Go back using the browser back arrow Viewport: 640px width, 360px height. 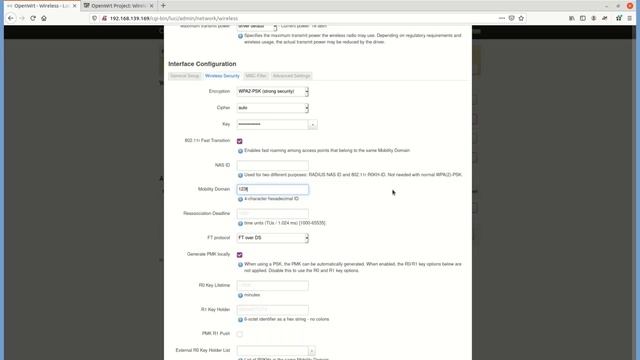tap(11, 18)
